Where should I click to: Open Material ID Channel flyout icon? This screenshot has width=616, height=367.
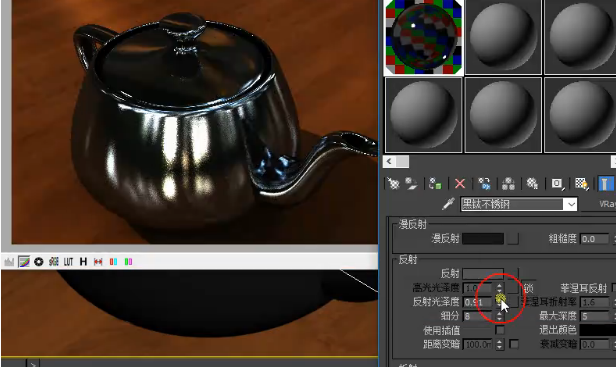tap(557, 184)
